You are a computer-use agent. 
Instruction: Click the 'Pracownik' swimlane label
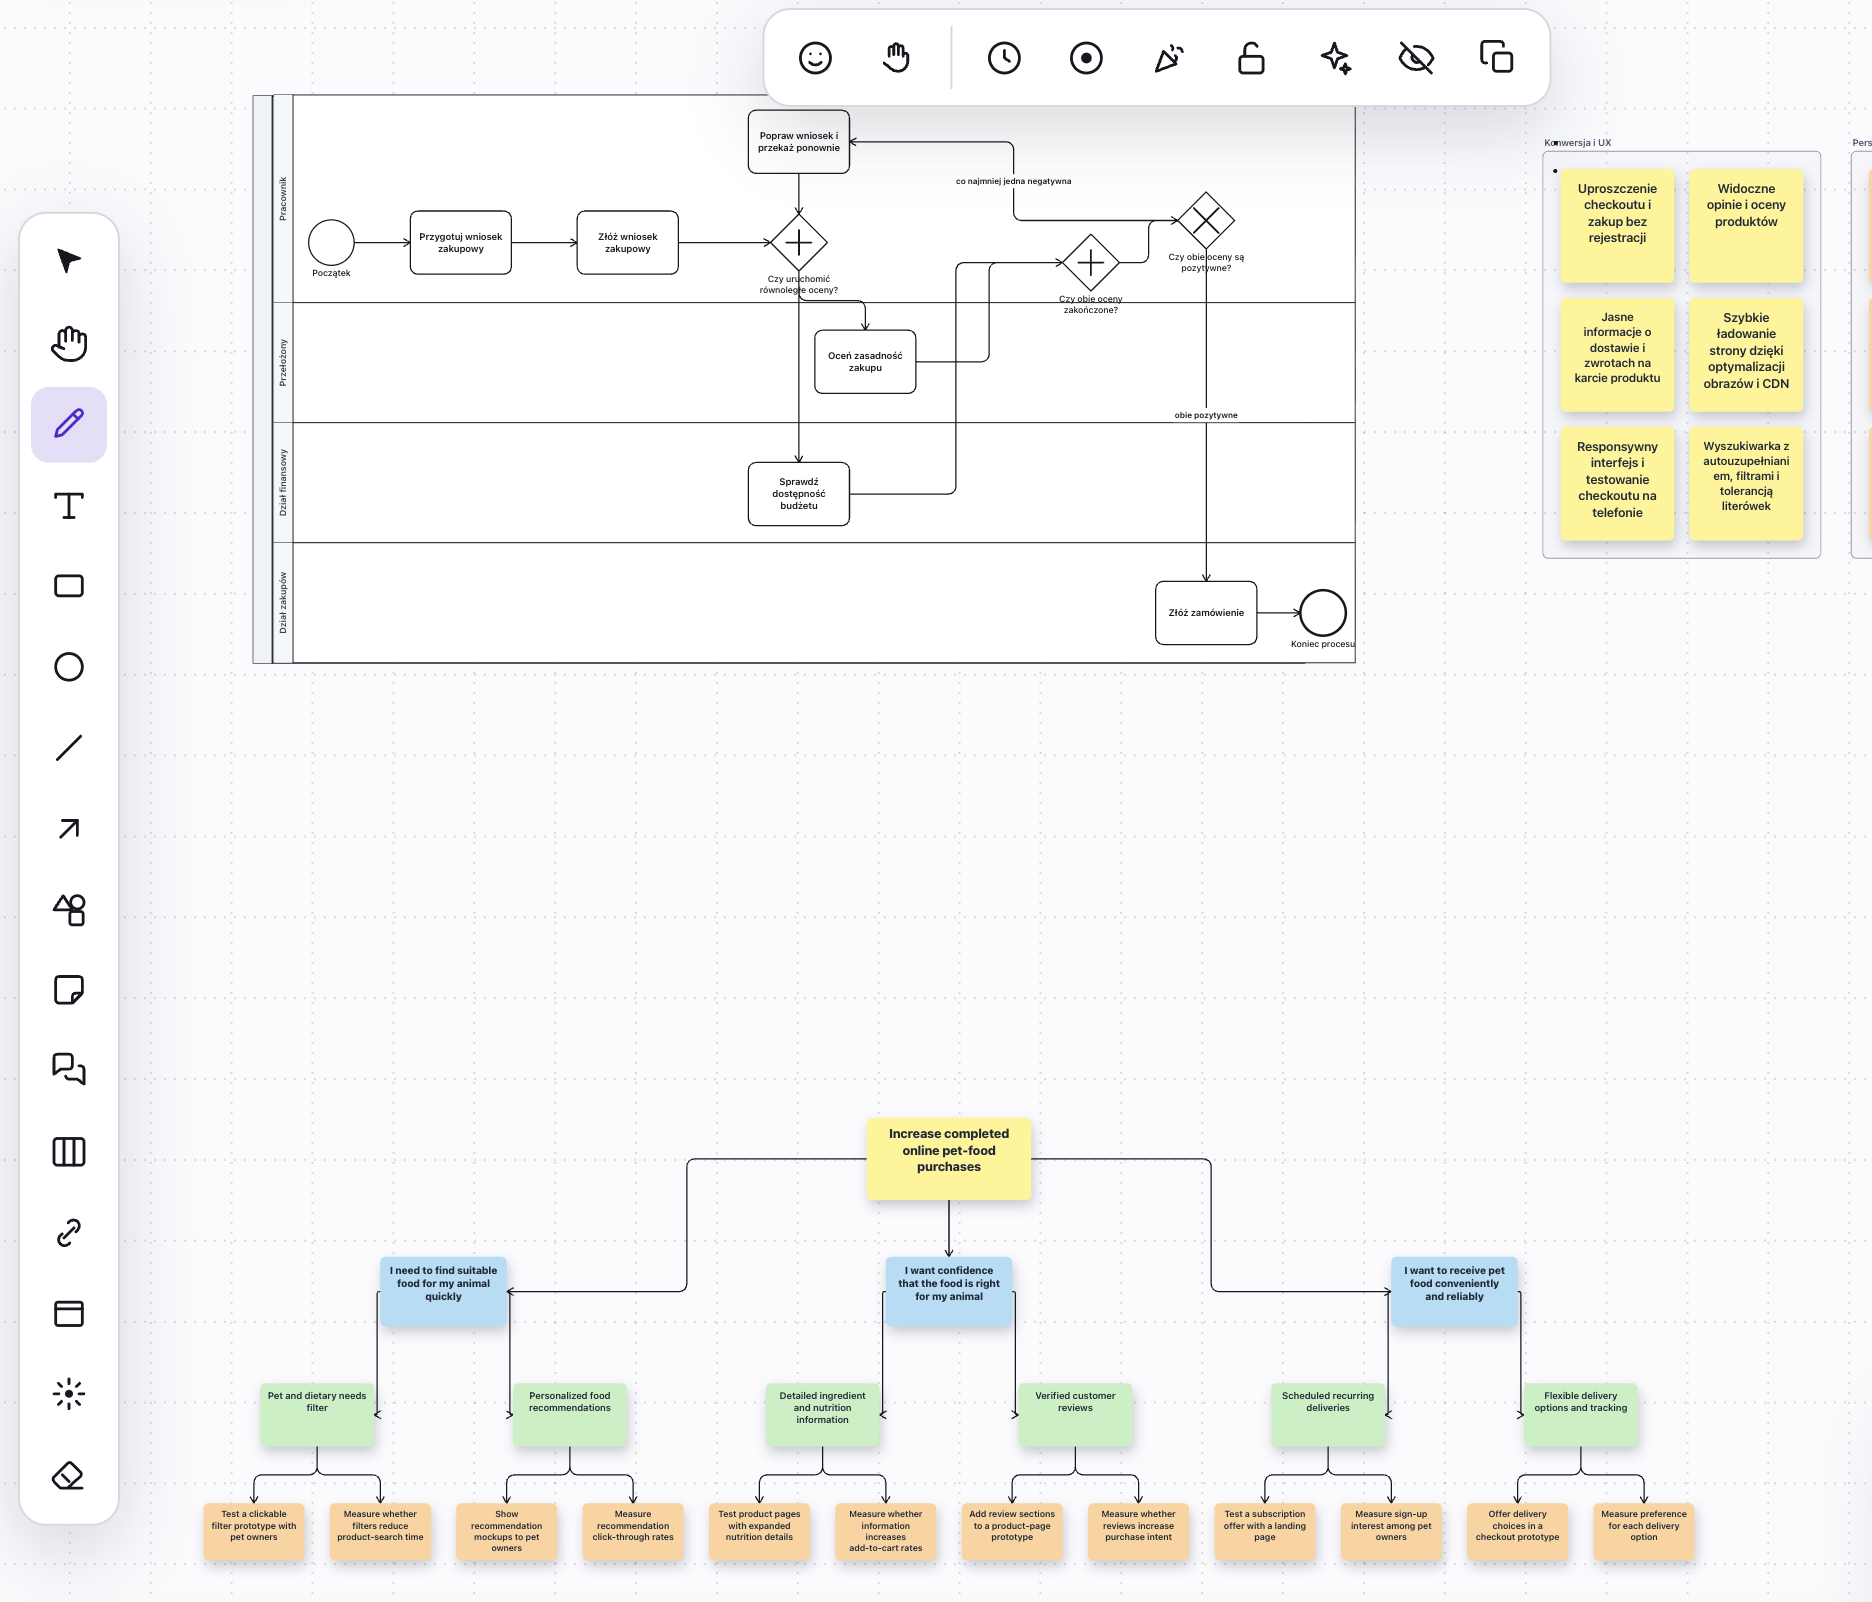(283, 199)
